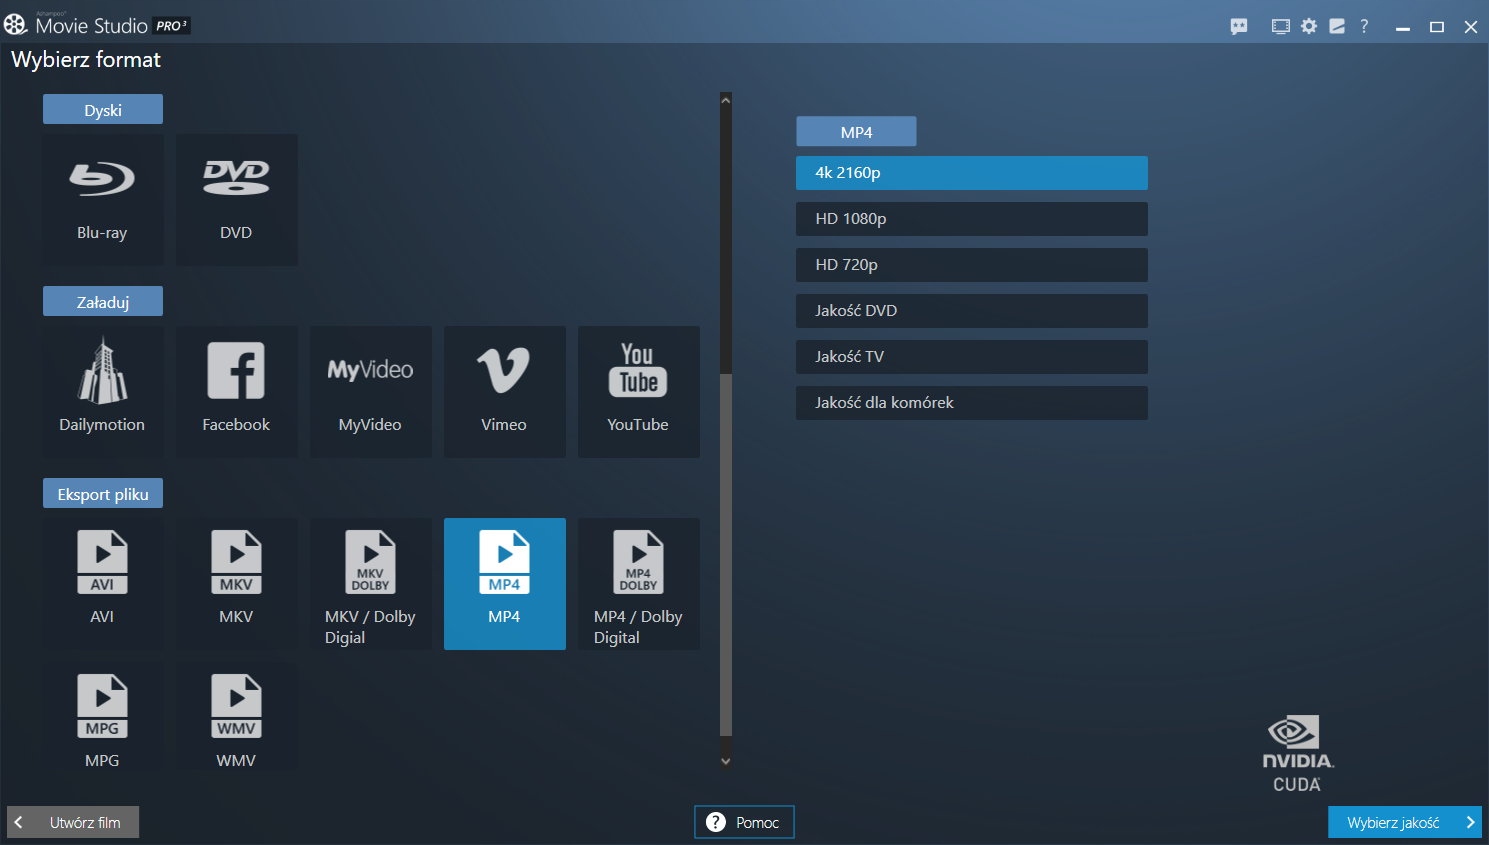Choose MKV / Dolby Digital export
The width and height of the screenshot is (1489, 845).
tap(370, 584)
